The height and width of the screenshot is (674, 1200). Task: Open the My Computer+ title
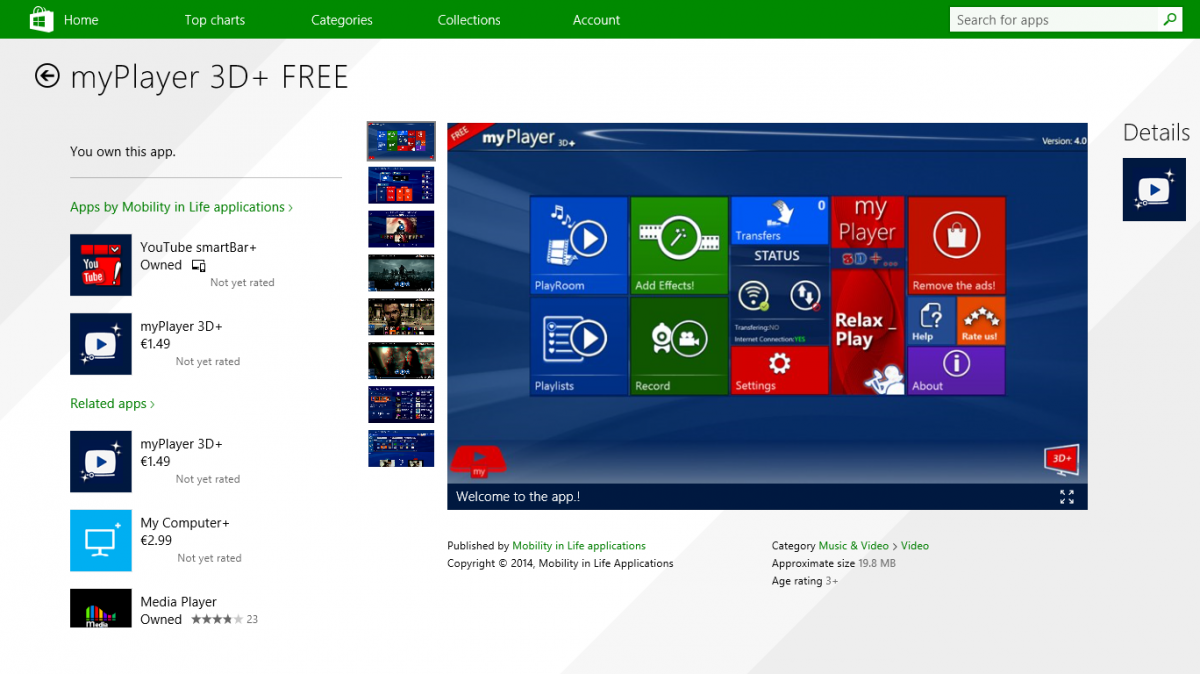click(x=185, y=523)
